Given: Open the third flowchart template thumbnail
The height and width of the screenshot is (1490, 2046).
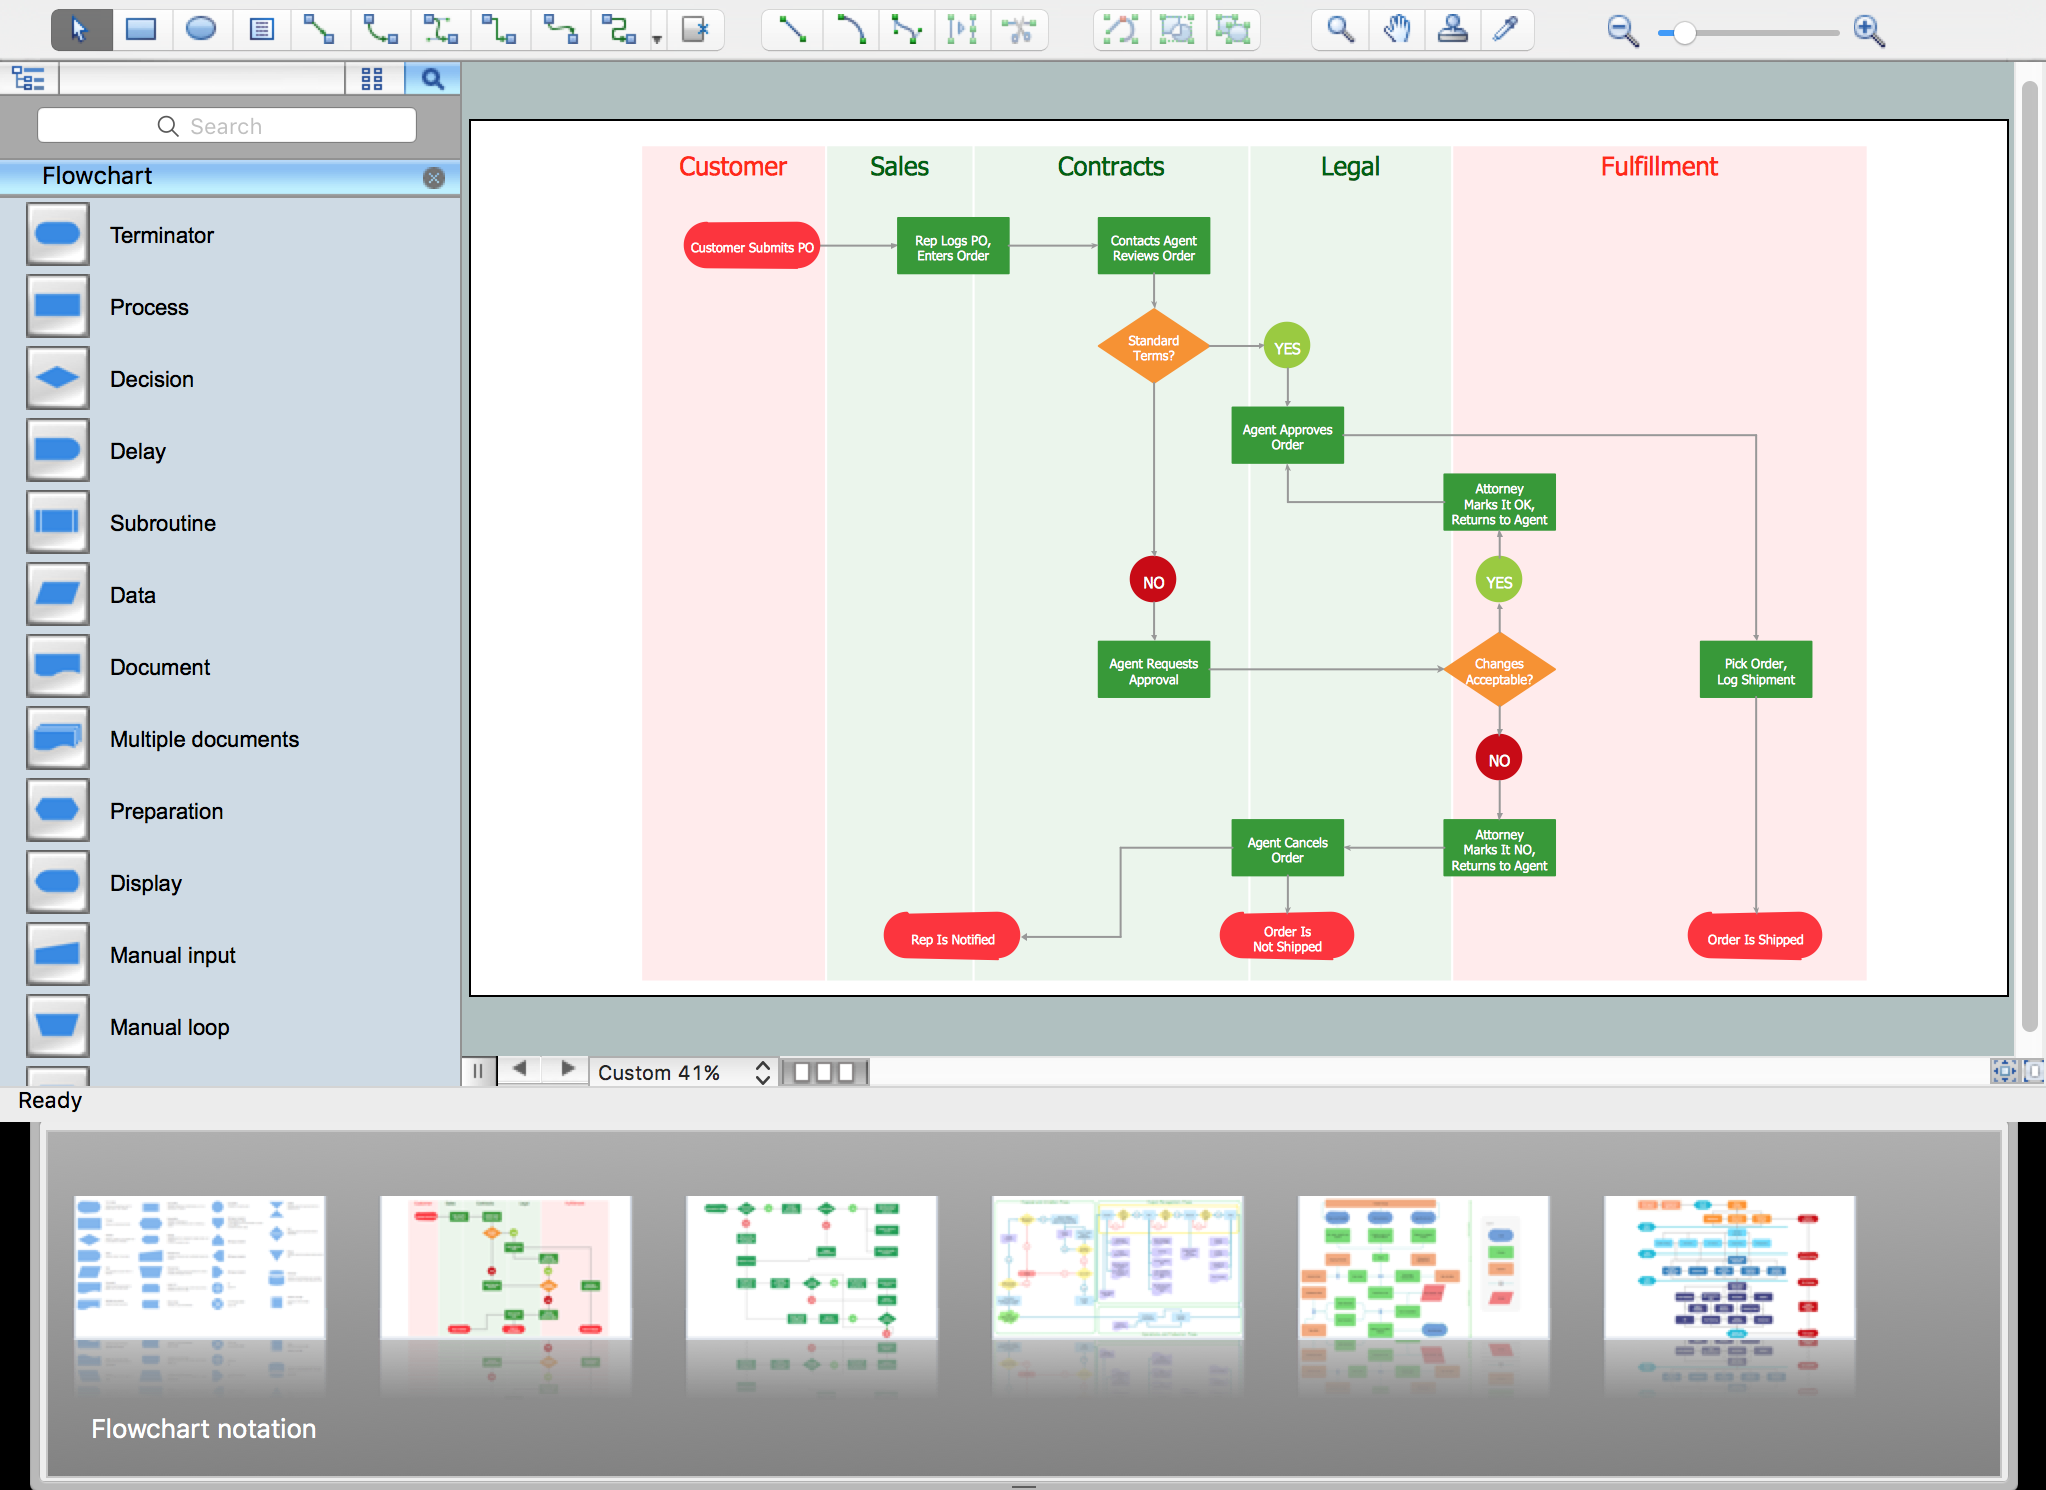Looking at the screenshot, I should click(x=811, y=1266).
